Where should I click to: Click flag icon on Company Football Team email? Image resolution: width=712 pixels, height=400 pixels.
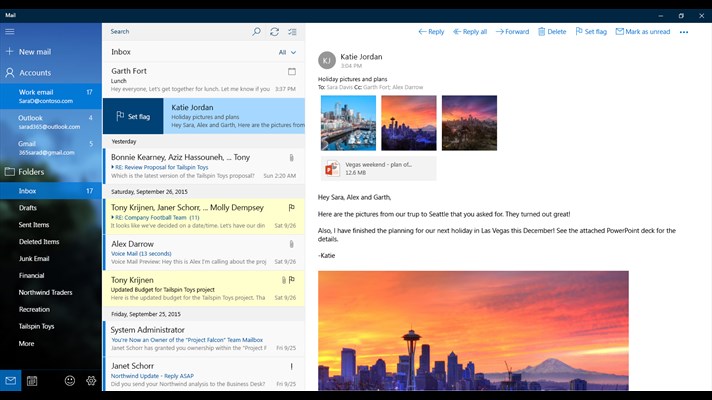tap(292, 207)
